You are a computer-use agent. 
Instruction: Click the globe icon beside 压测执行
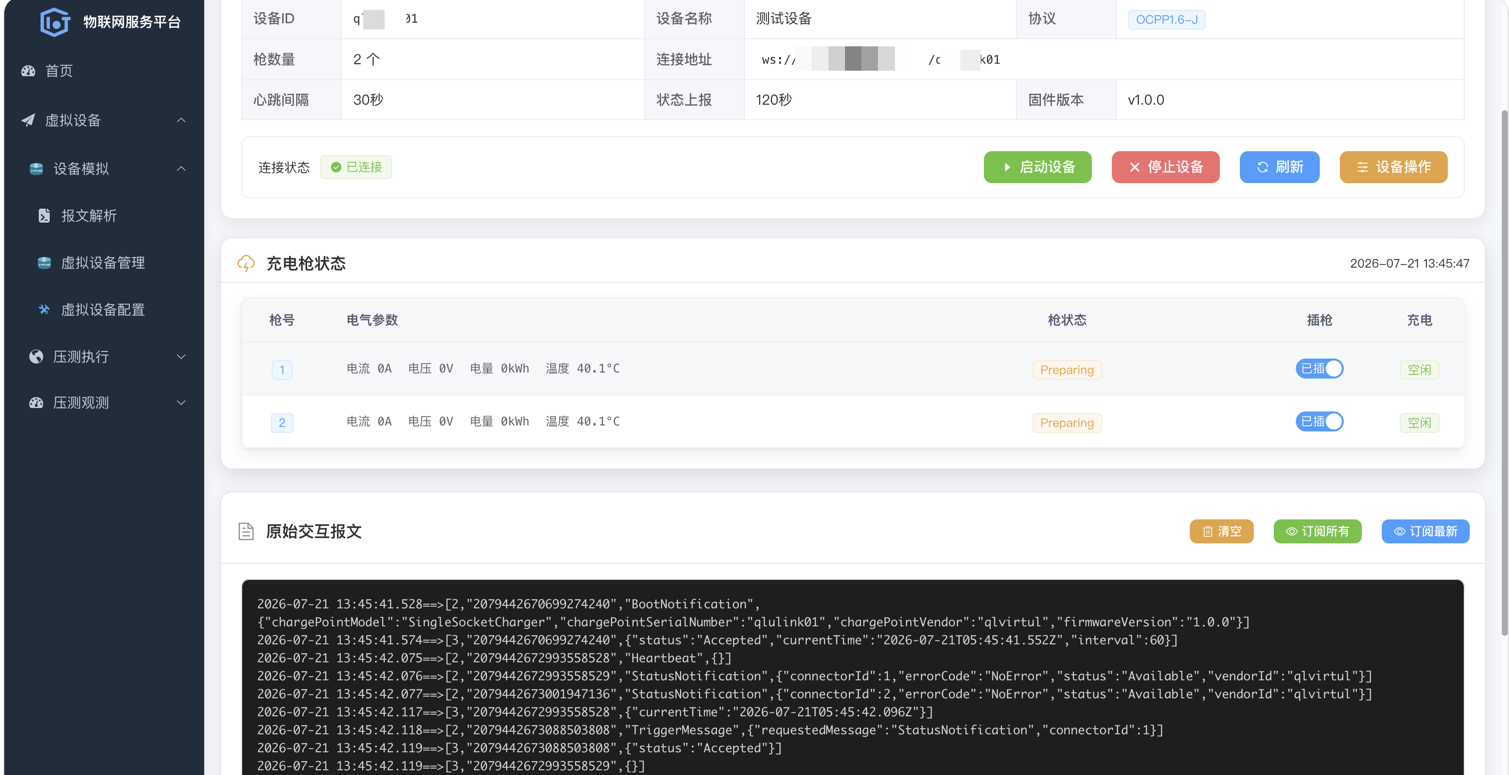(37, 357)
